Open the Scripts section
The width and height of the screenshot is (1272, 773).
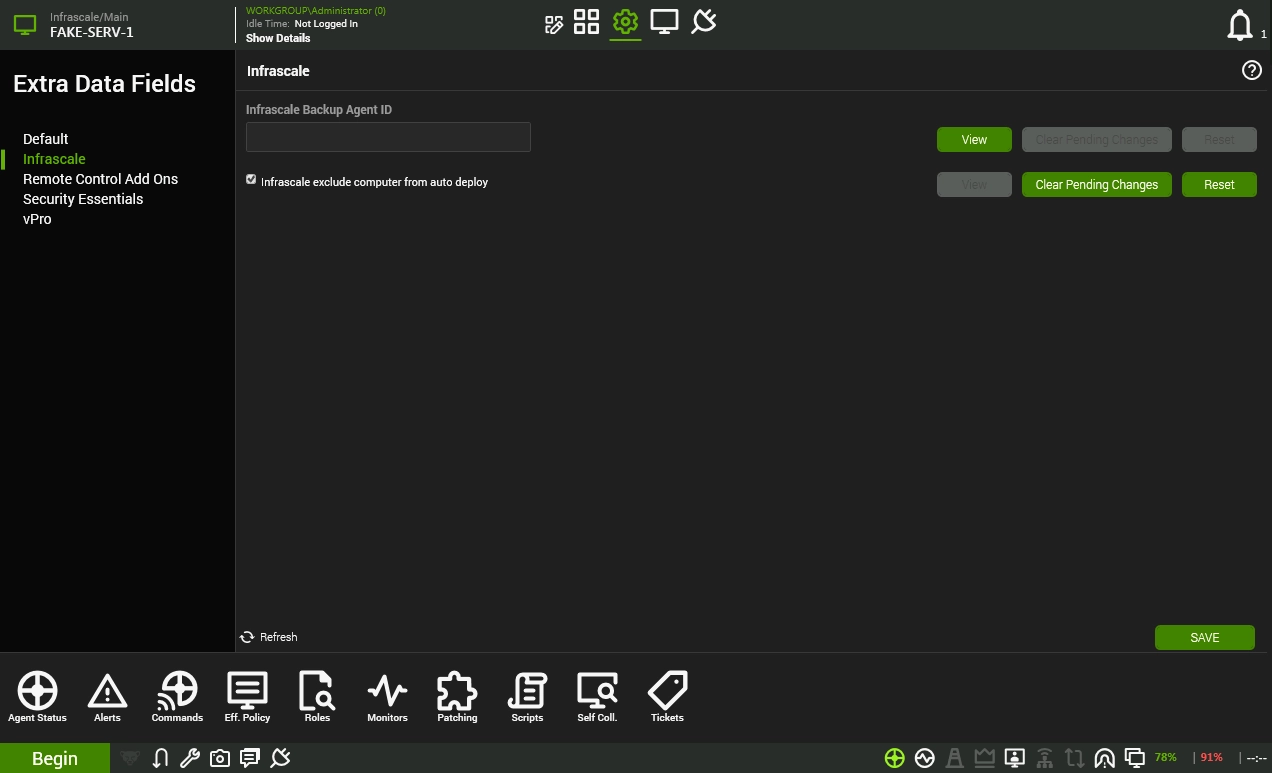[x=527, y=697]
